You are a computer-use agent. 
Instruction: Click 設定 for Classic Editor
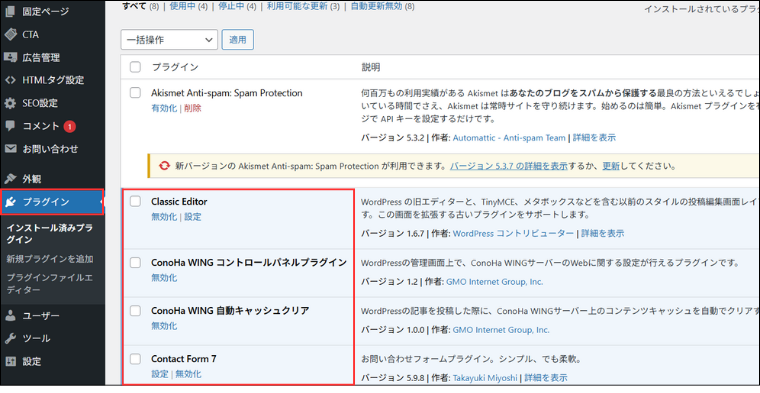pos(192,217)
